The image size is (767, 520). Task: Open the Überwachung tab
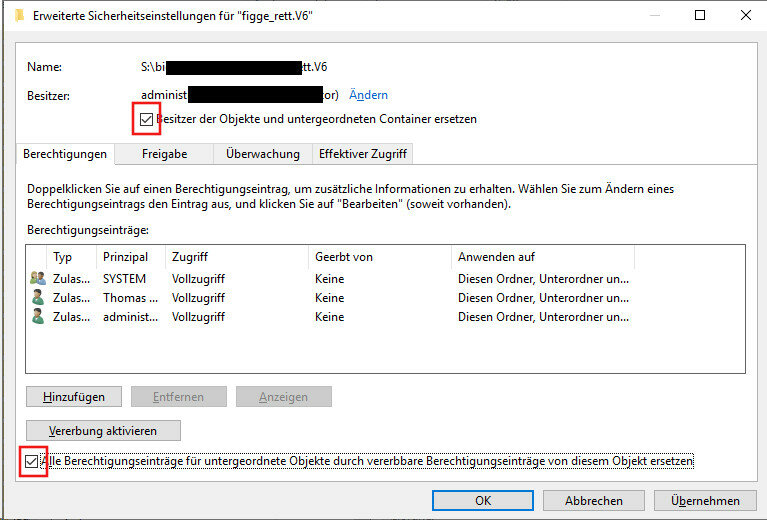[263, 154]
